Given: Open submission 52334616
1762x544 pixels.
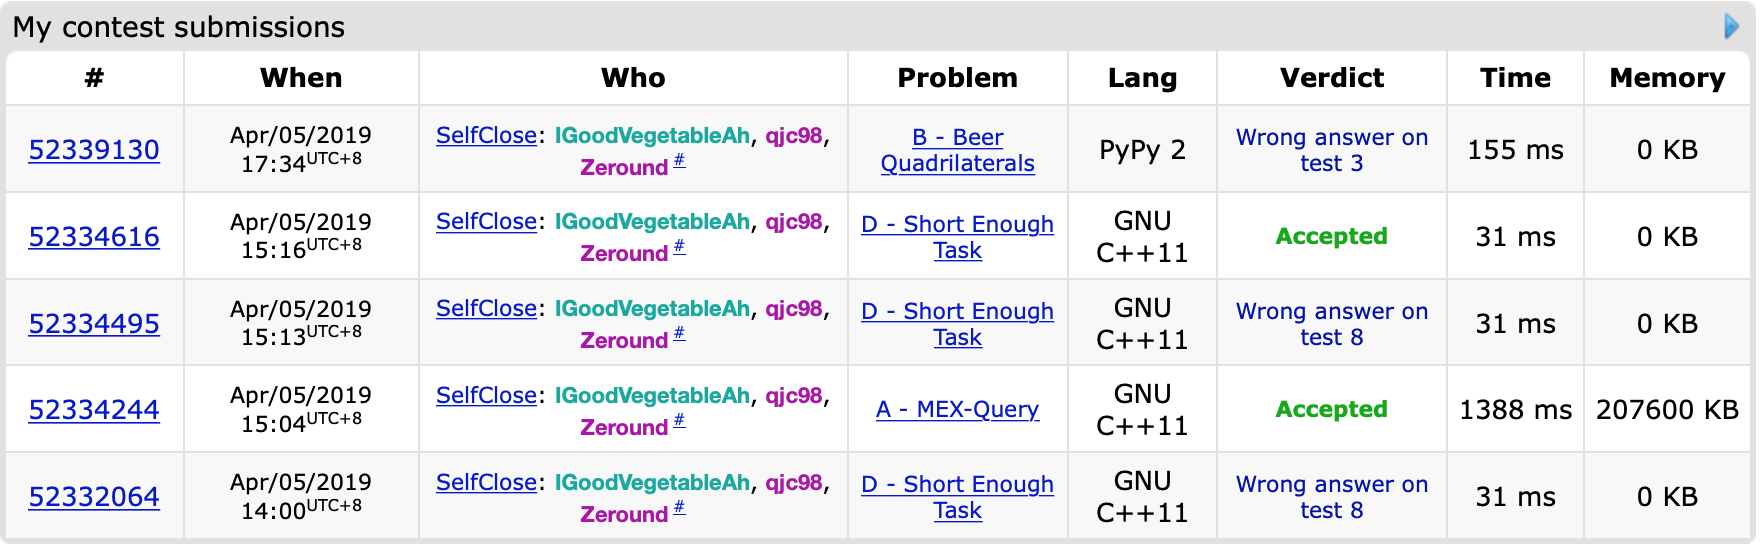Looking at the screenshot, I should click(94, 237).
